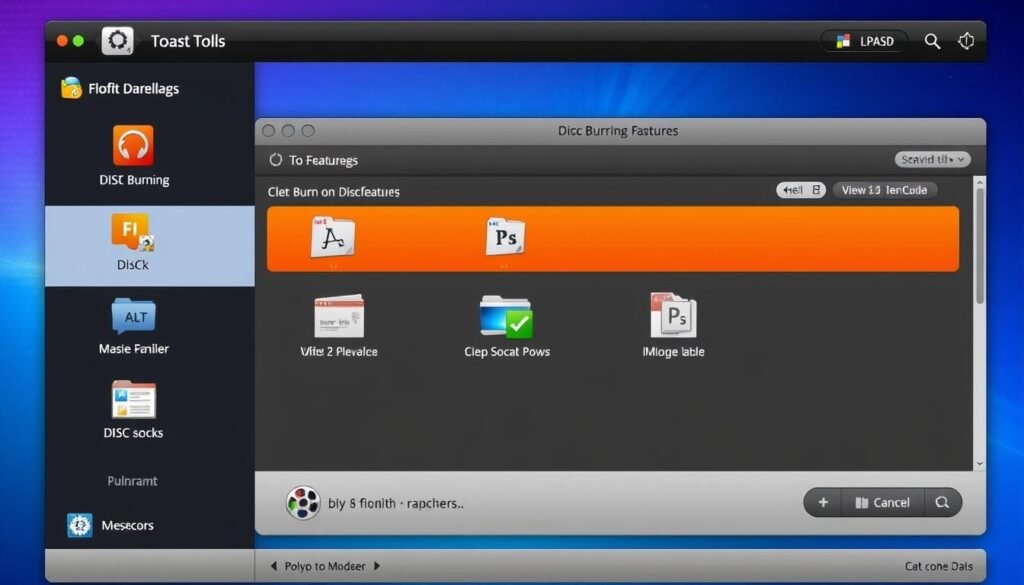Toggle the Hell 8 pill button

801,190
